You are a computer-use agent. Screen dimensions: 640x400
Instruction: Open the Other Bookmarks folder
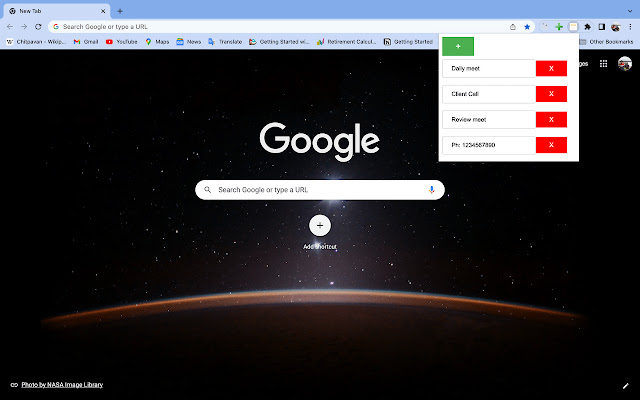pos(606,42)
